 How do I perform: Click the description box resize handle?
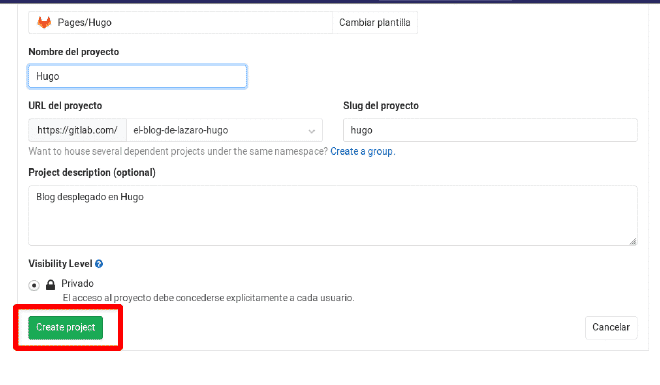coord(633,241)
